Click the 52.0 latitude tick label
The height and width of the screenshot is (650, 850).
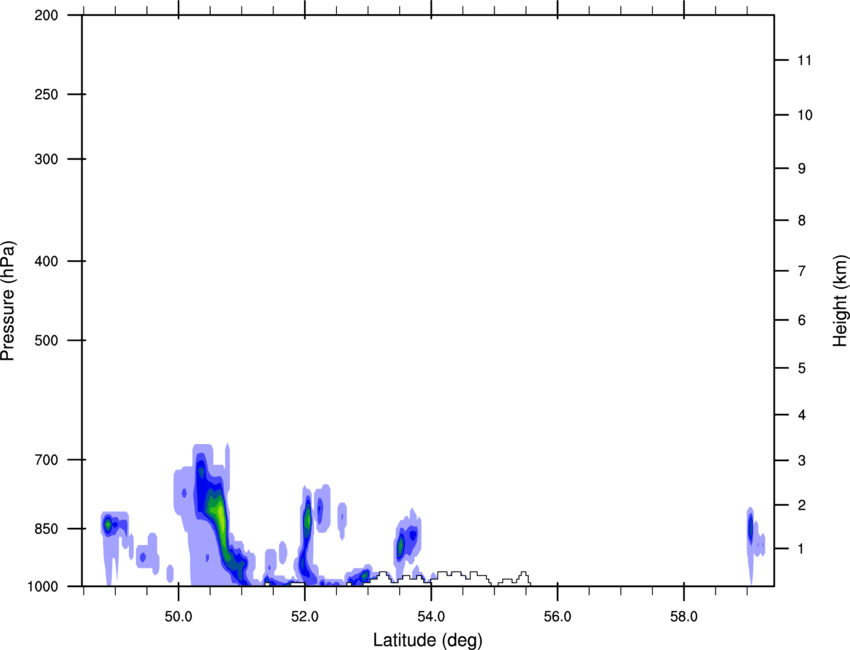pos(305,617)
